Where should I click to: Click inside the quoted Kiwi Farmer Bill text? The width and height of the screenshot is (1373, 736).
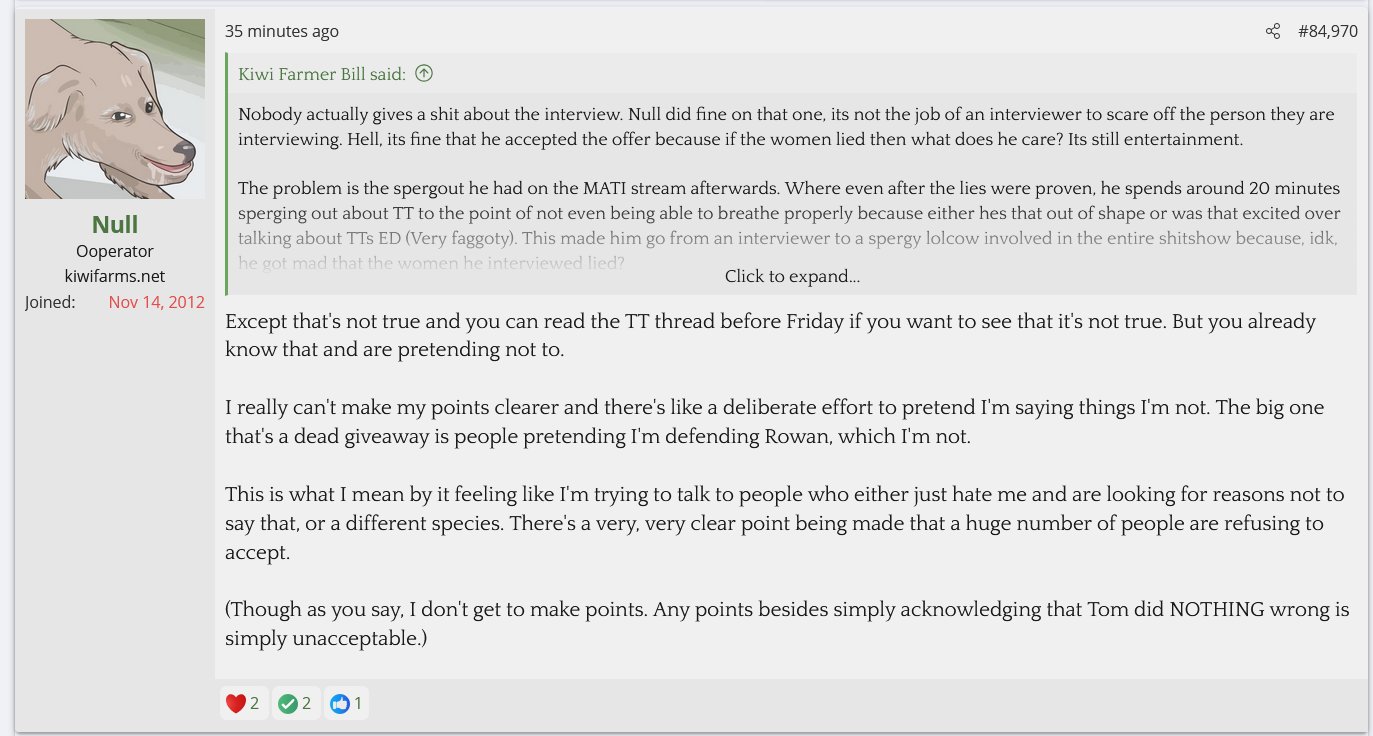pos(740,127)
